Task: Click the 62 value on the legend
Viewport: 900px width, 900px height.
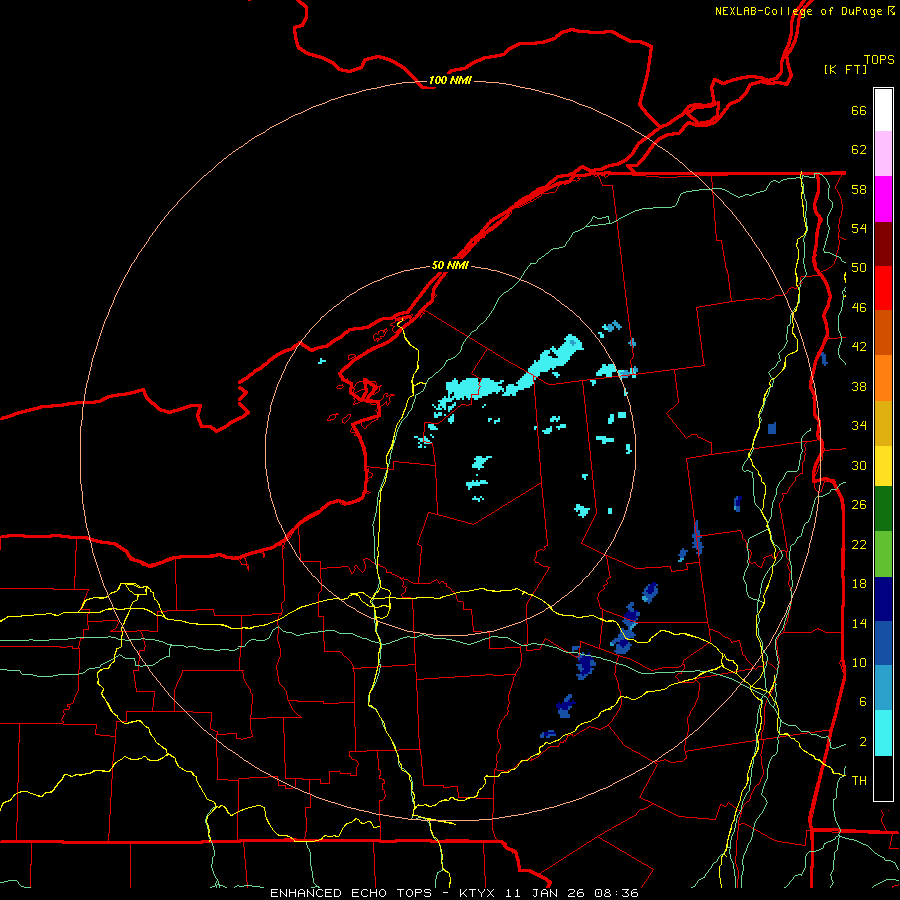Action: pos(859,149)
